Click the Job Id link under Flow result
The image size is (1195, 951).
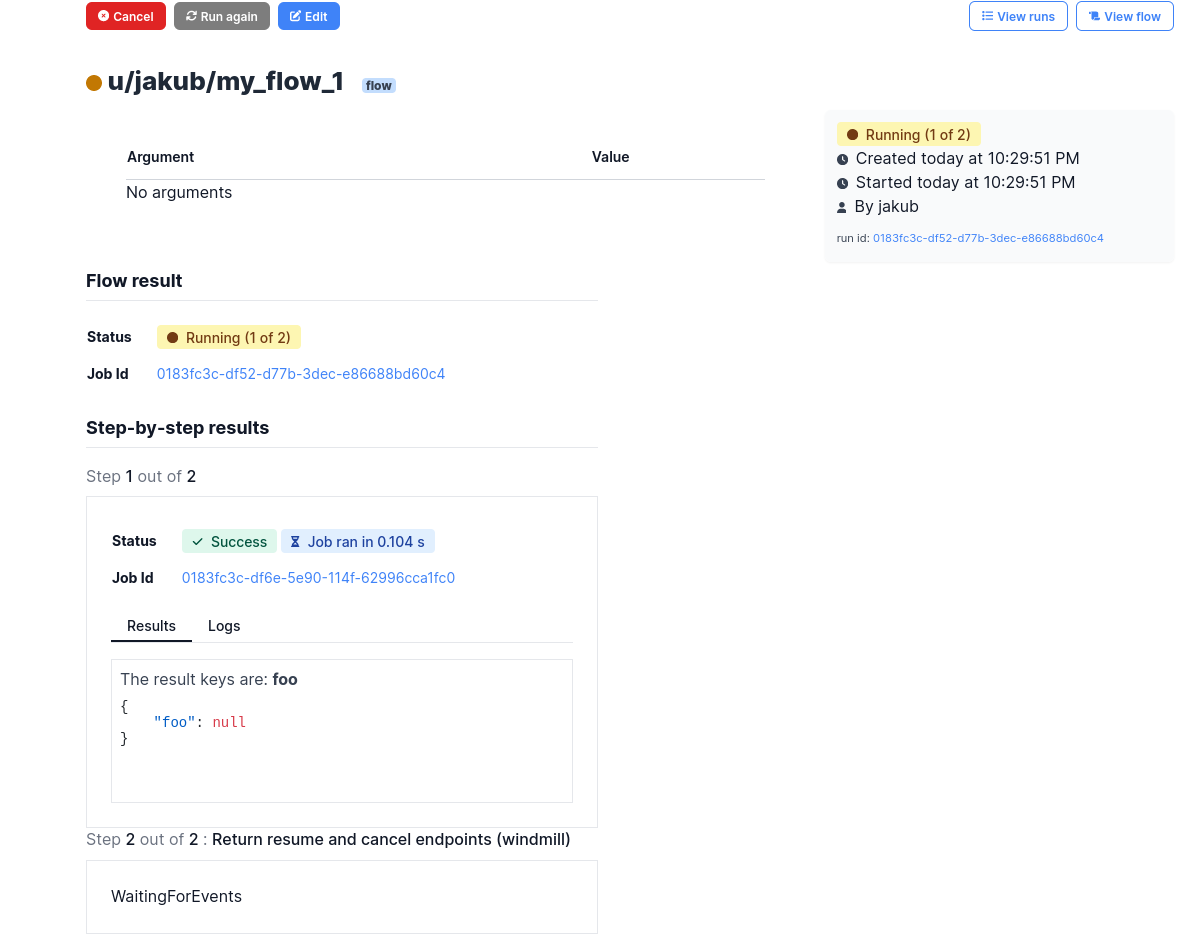pos(300,373)
